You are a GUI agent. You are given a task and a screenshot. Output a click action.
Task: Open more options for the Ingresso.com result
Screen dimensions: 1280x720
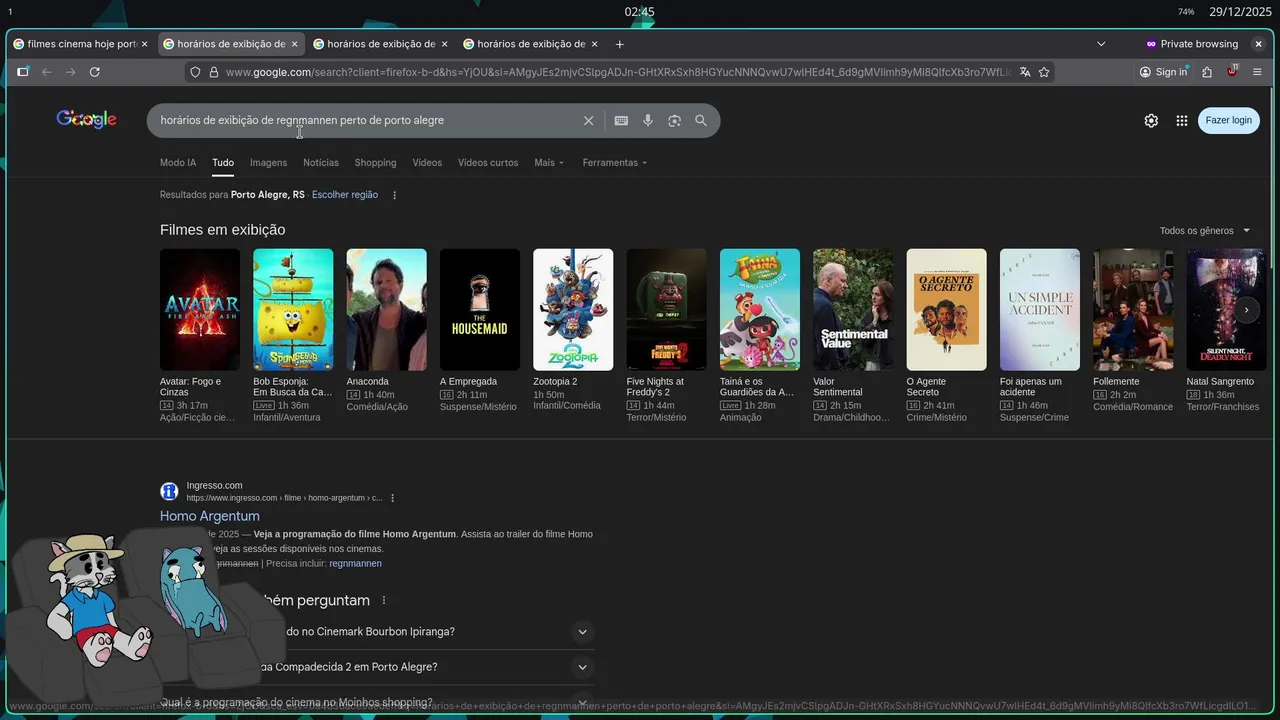393,498
